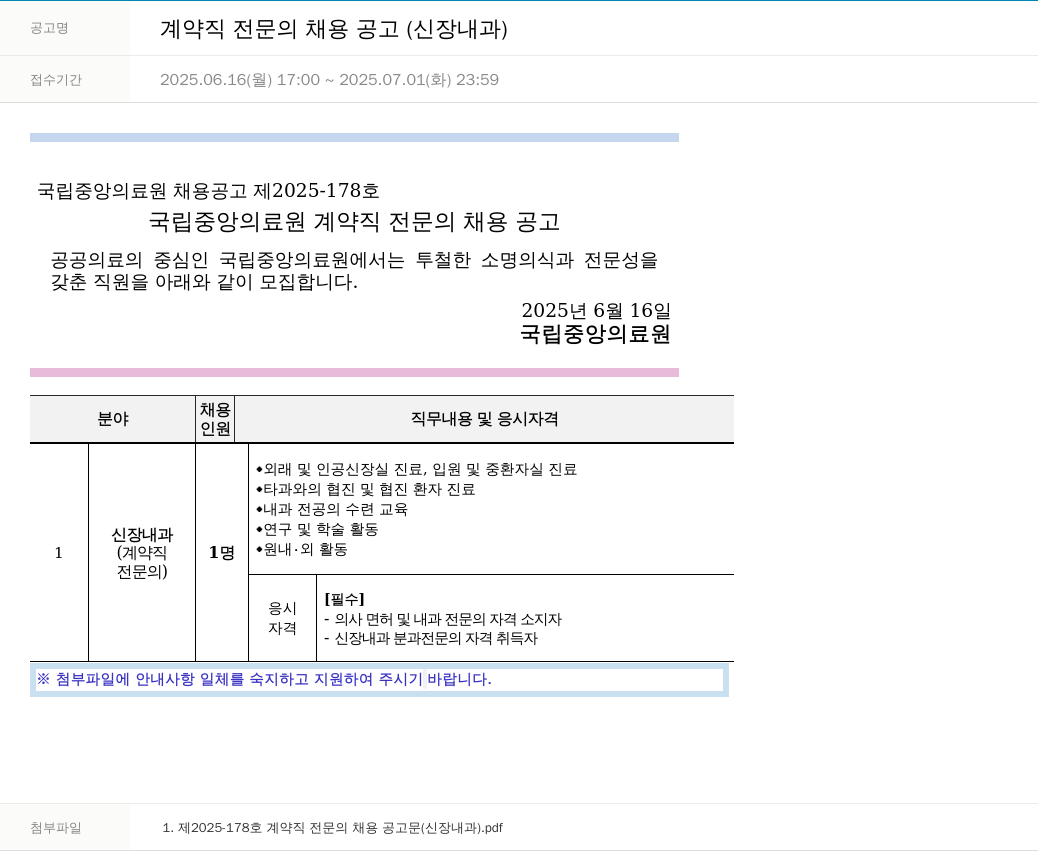Click 타과와의 협진 및 협진 환자 진료 line
Image resolution: width=1038 pixels, height=852 pixels.
pyautogui.click(x=365, y=489)
